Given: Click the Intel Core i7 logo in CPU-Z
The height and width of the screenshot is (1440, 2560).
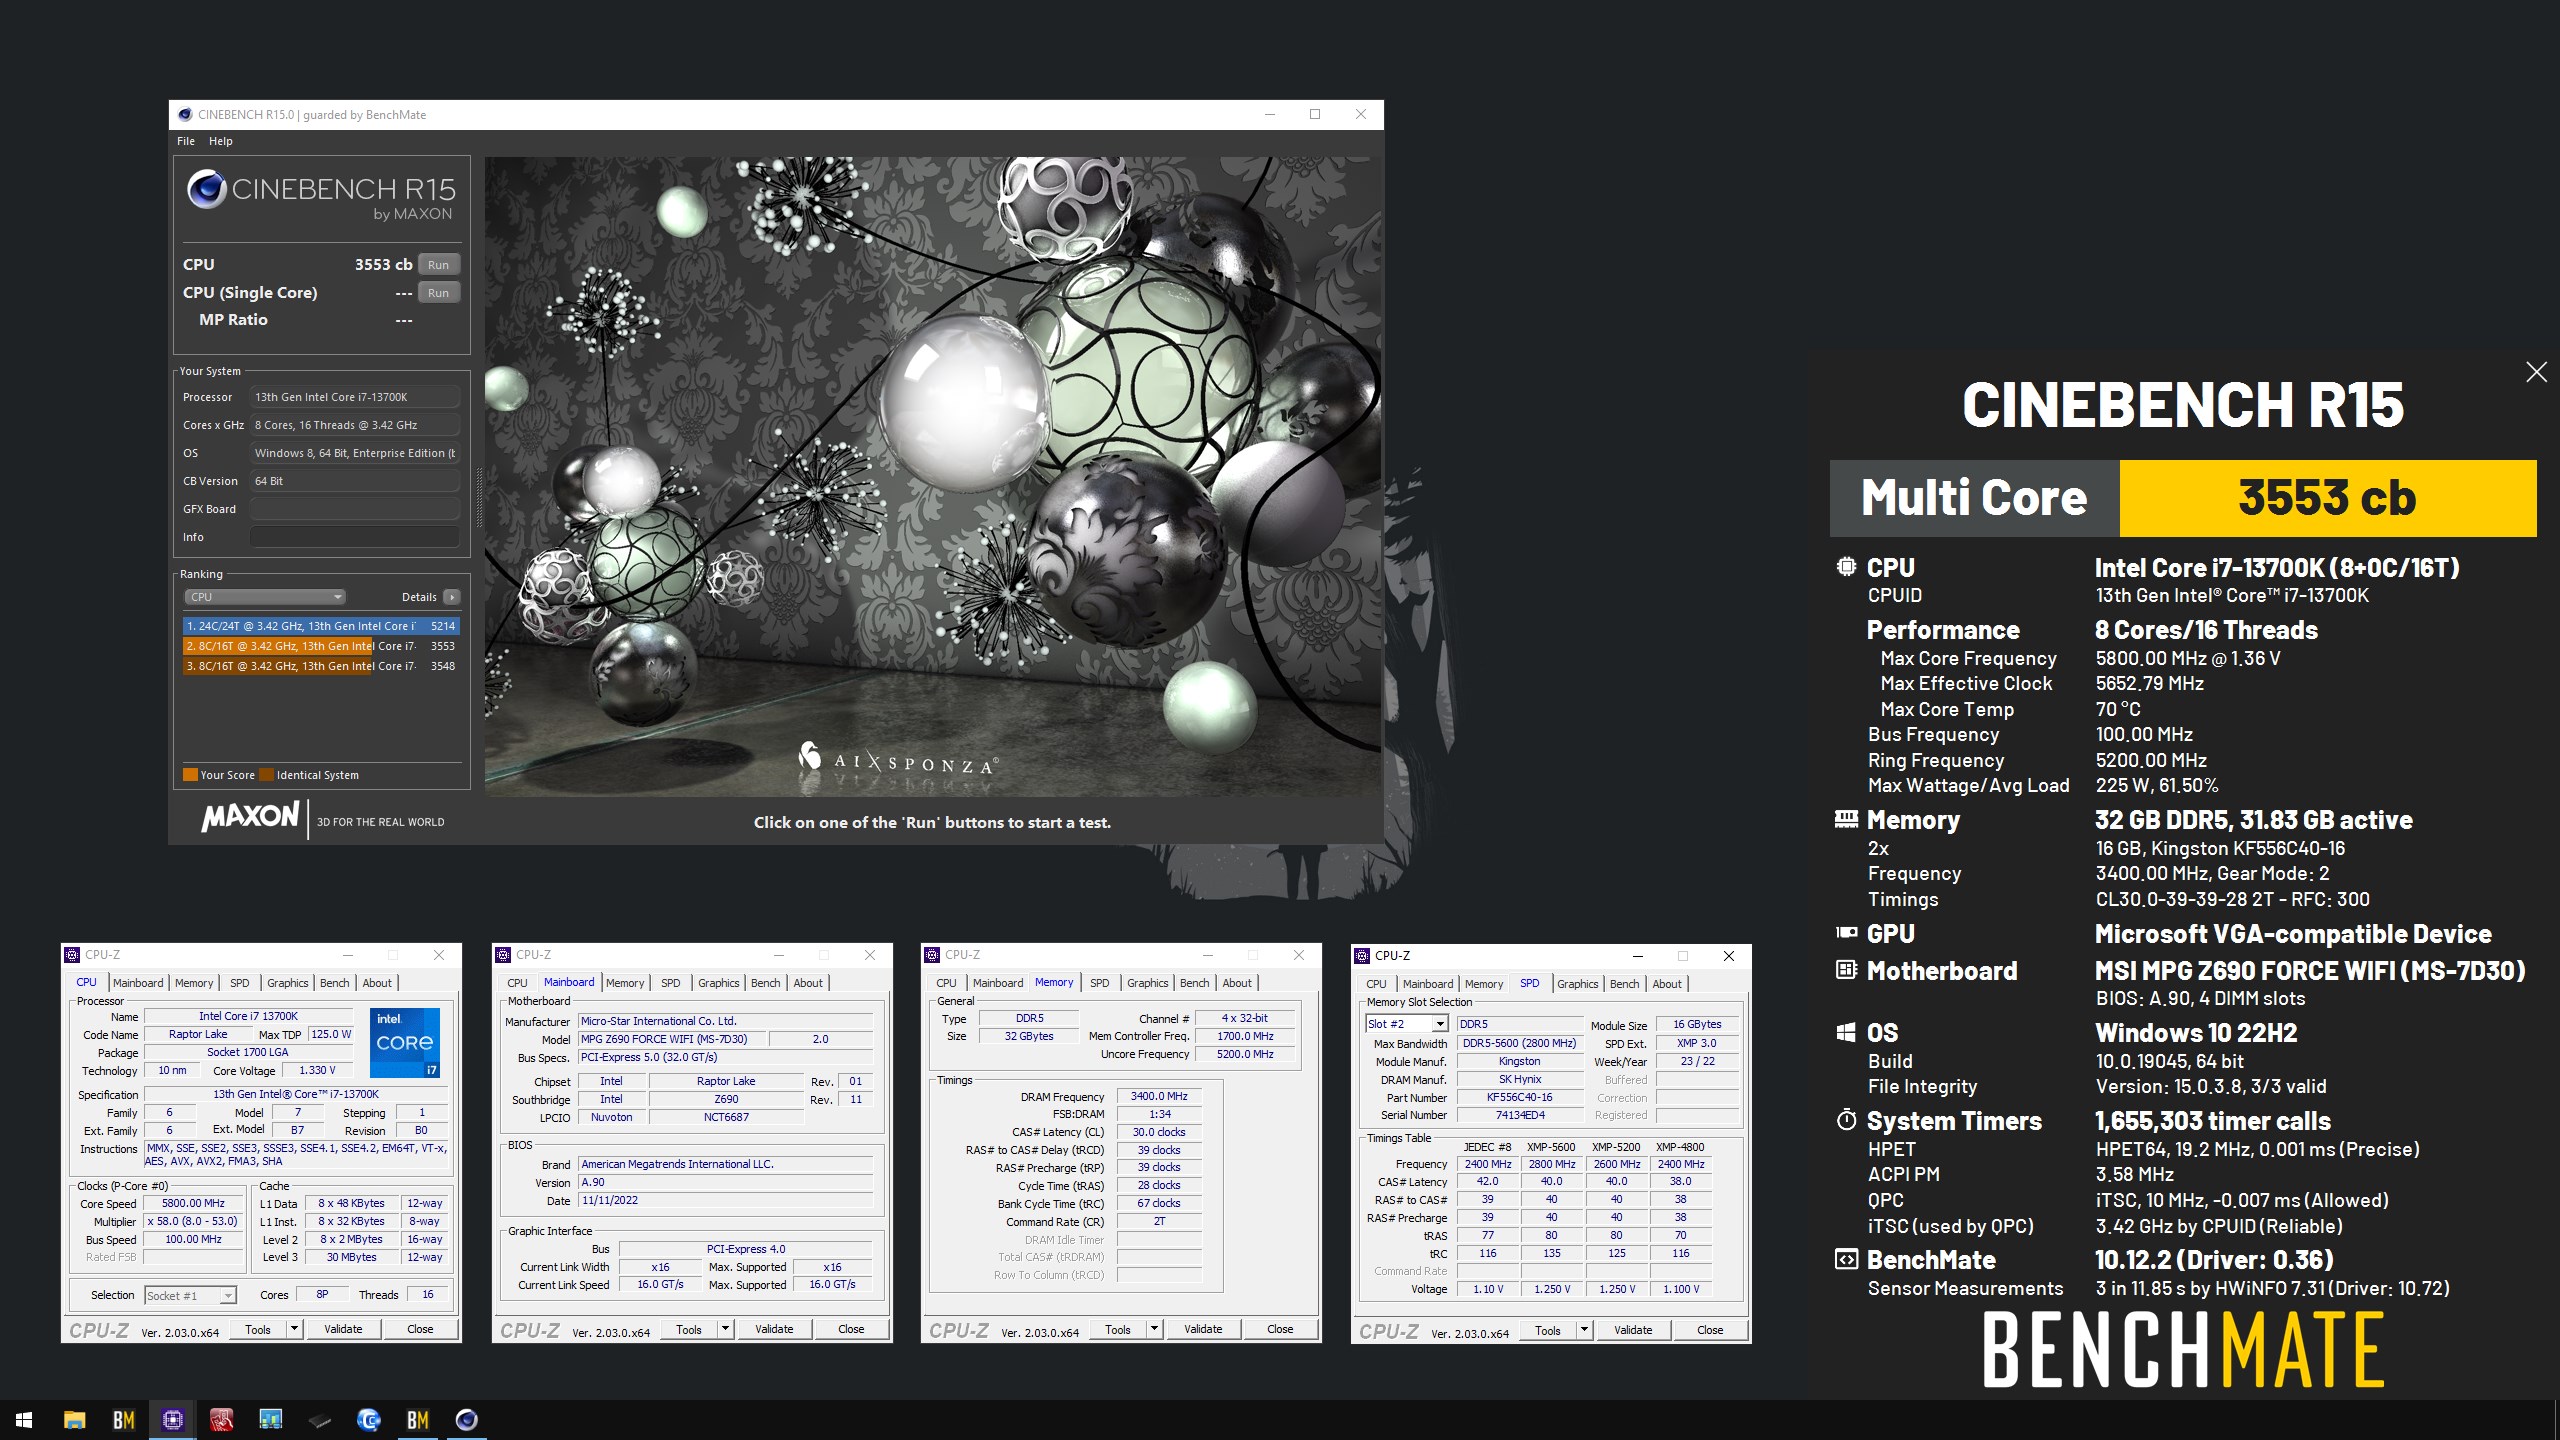Looking at the screenshot, I should click(x=405, y=1042).
